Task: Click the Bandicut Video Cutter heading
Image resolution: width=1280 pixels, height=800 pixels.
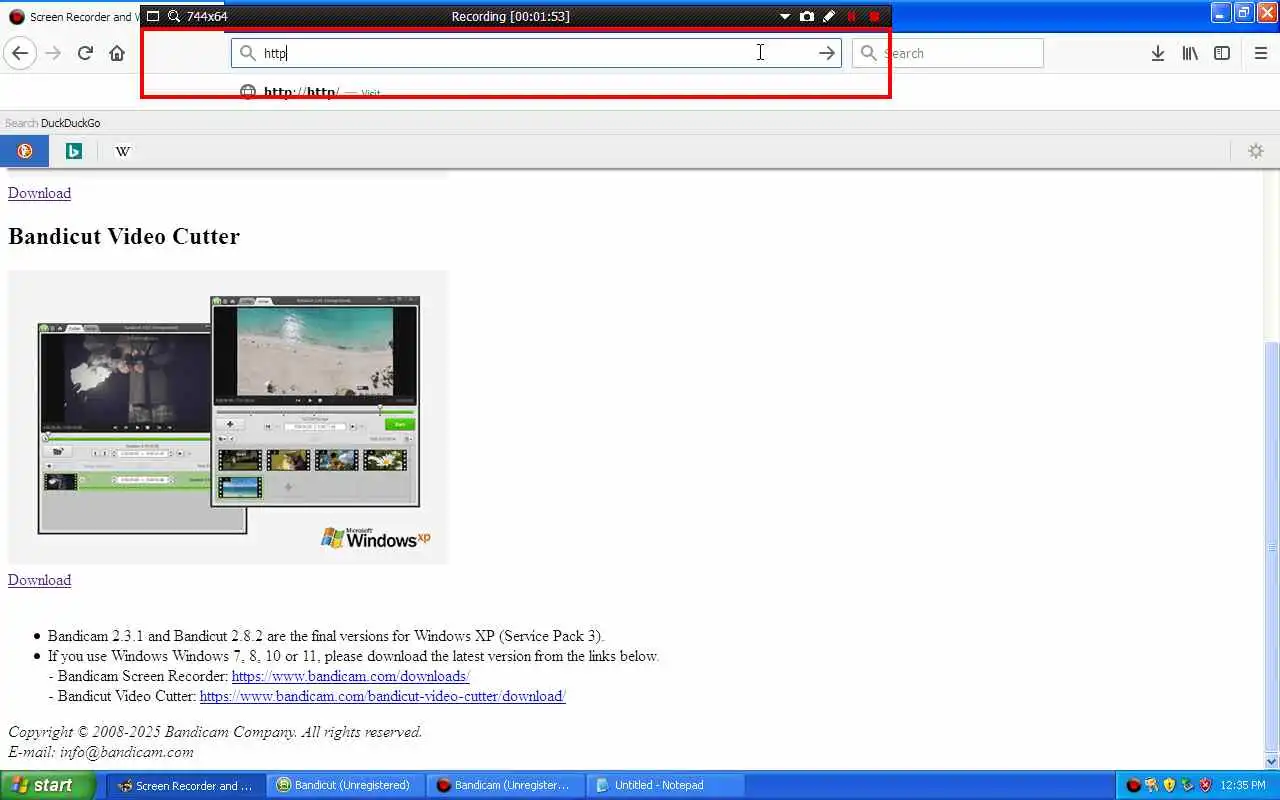Action: (x=124, y=237)
